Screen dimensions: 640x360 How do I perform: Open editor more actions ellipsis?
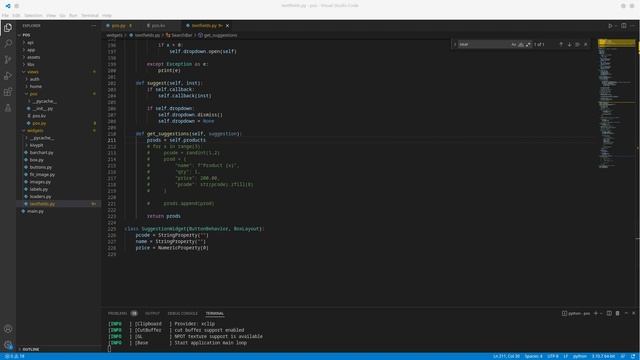coord(633,26)
